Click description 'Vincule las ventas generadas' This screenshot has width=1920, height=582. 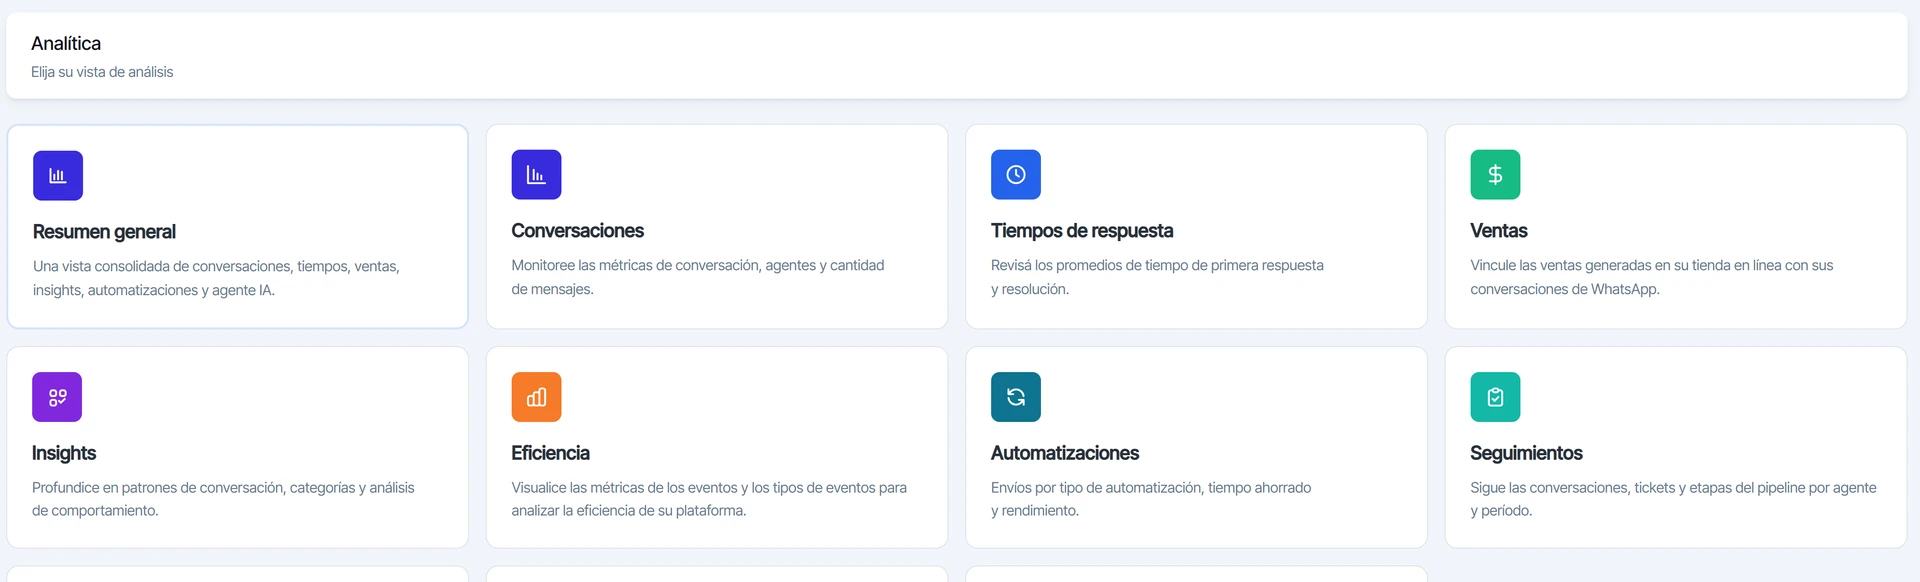pyautogui.click(x=1652, y=277)
